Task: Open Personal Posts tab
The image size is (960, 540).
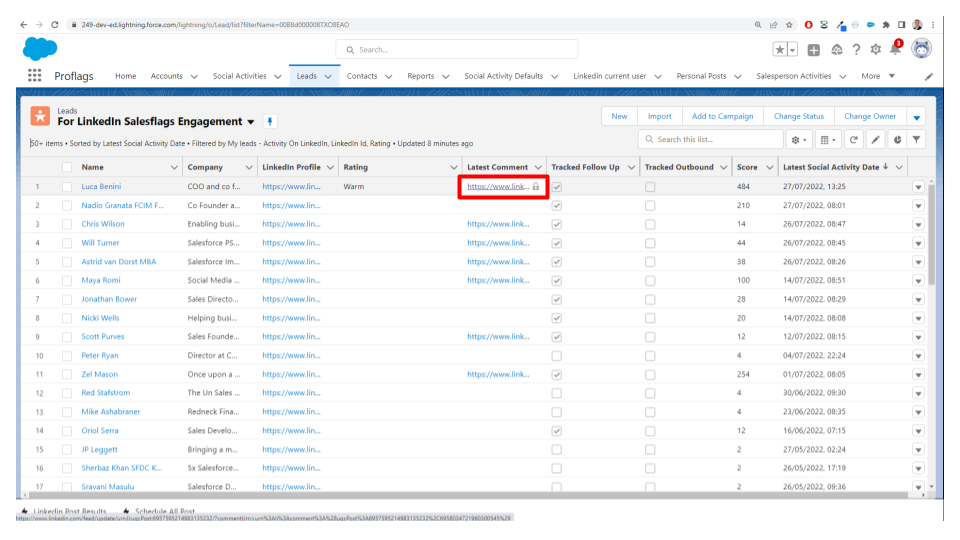Action: 701,76
